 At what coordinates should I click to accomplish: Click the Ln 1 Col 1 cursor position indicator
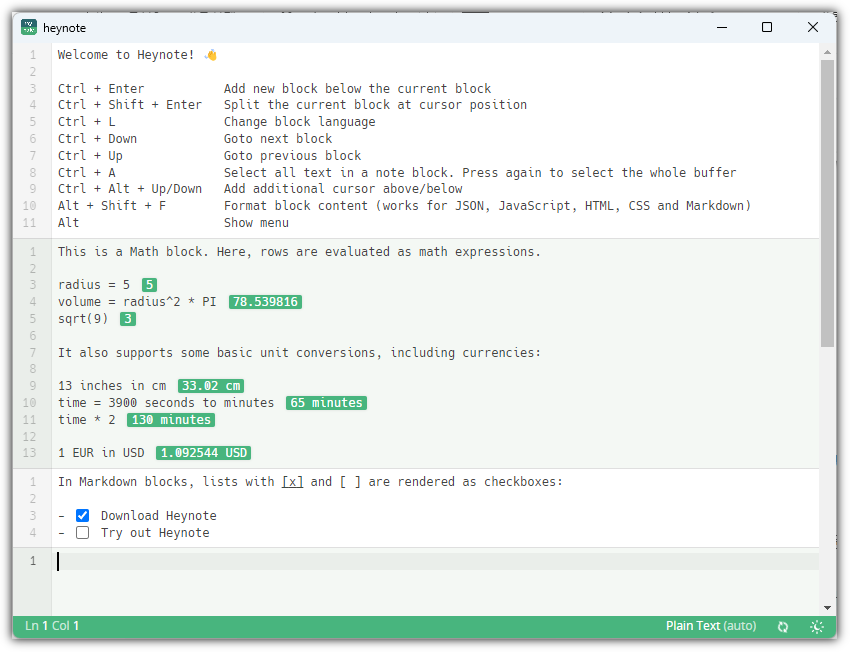coord(52,626)
